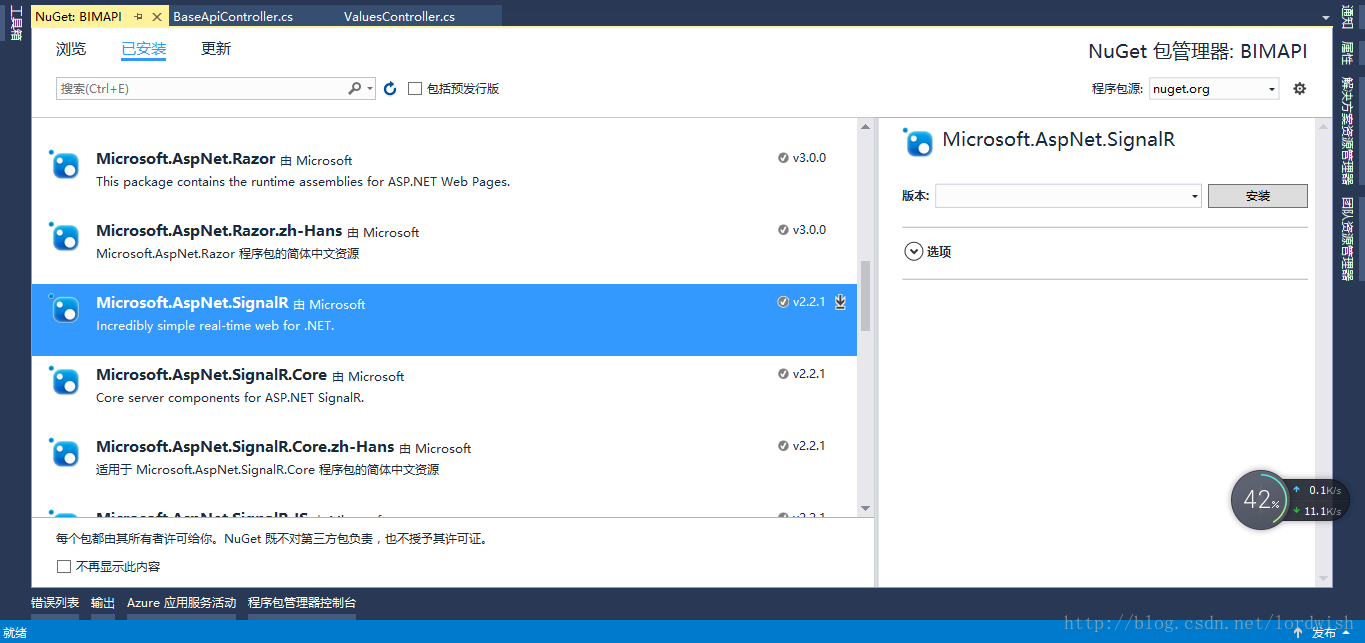This screenshot has height=643, width=1365.
Task: Switch to the Browse (浏览) tab
Action: pyautogui.click(x=71, y=49)
